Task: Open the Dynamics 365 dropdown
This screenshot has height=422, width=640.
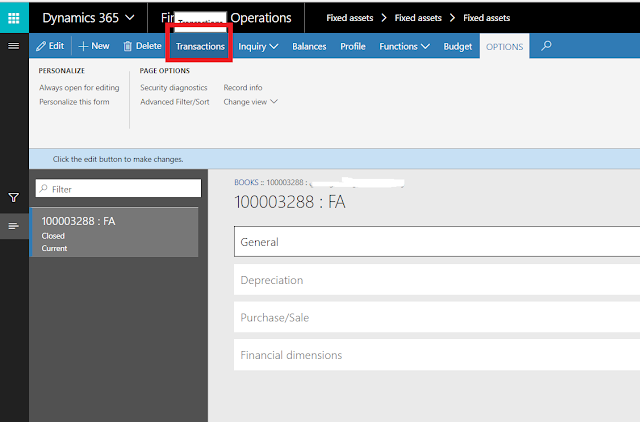Action: tap(88, 18)
